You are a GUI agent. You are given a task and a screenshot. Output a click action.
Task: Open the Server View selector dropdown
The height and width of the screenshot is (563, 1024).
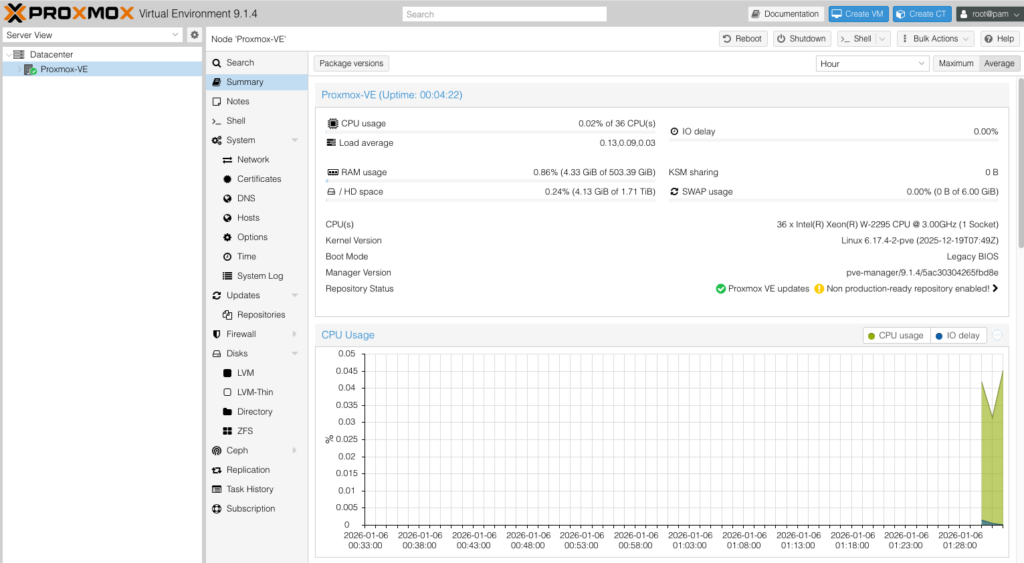93,35
